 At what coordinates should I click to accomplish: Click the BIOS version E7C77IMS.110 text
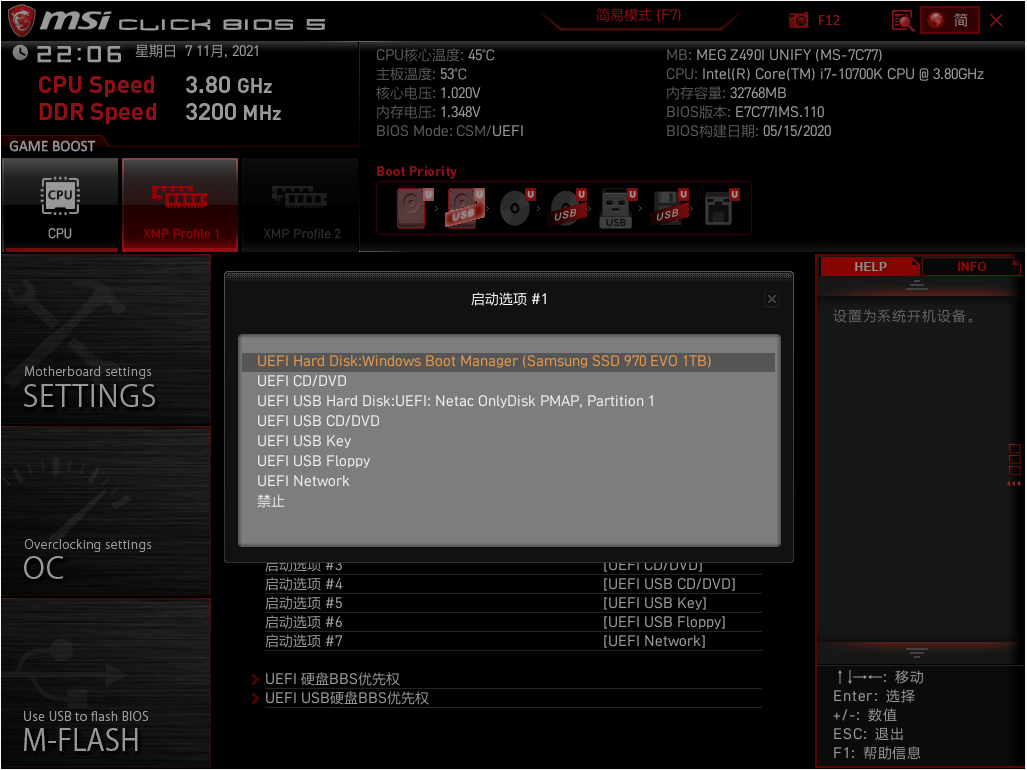coord(745,112)
